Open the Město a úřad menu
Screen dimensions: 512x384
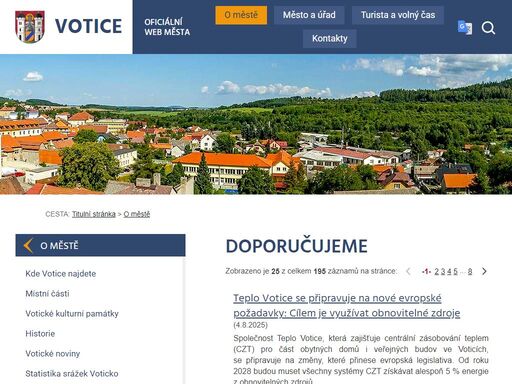[309, 15]
